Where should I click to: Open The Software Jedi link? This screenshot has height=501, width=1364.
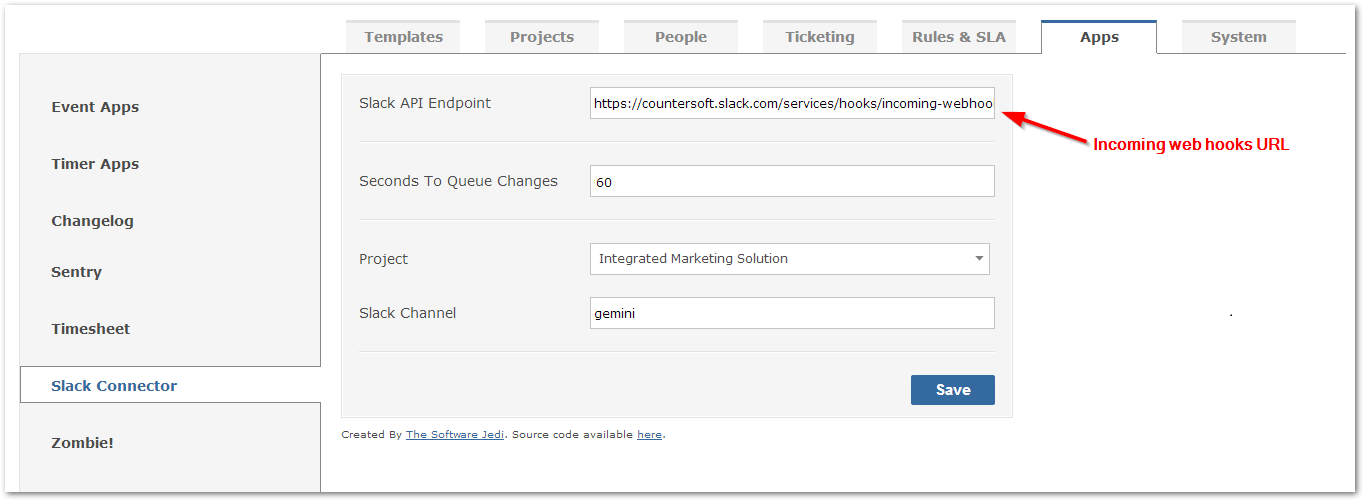click(x=455, y=435)
